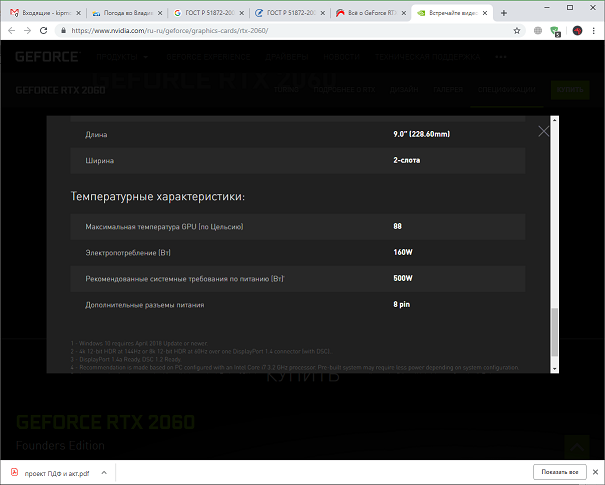The image size is (605, 485).
Task: Open Продукты dropdown menu
Action: 122,57
